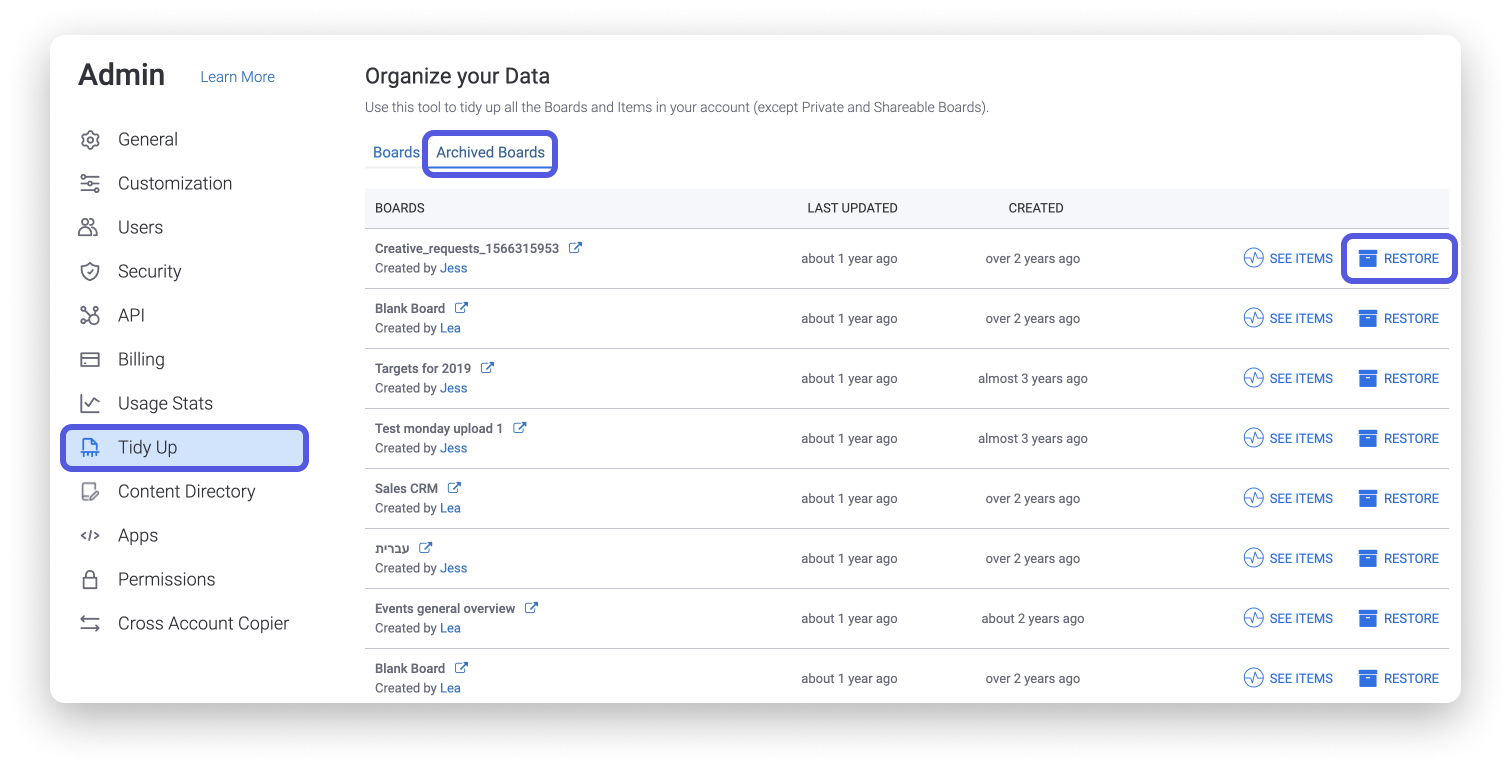The image size is (1511, 768).
Task: Select board name Creative_requests_1566315953
Action: [467, 248]
